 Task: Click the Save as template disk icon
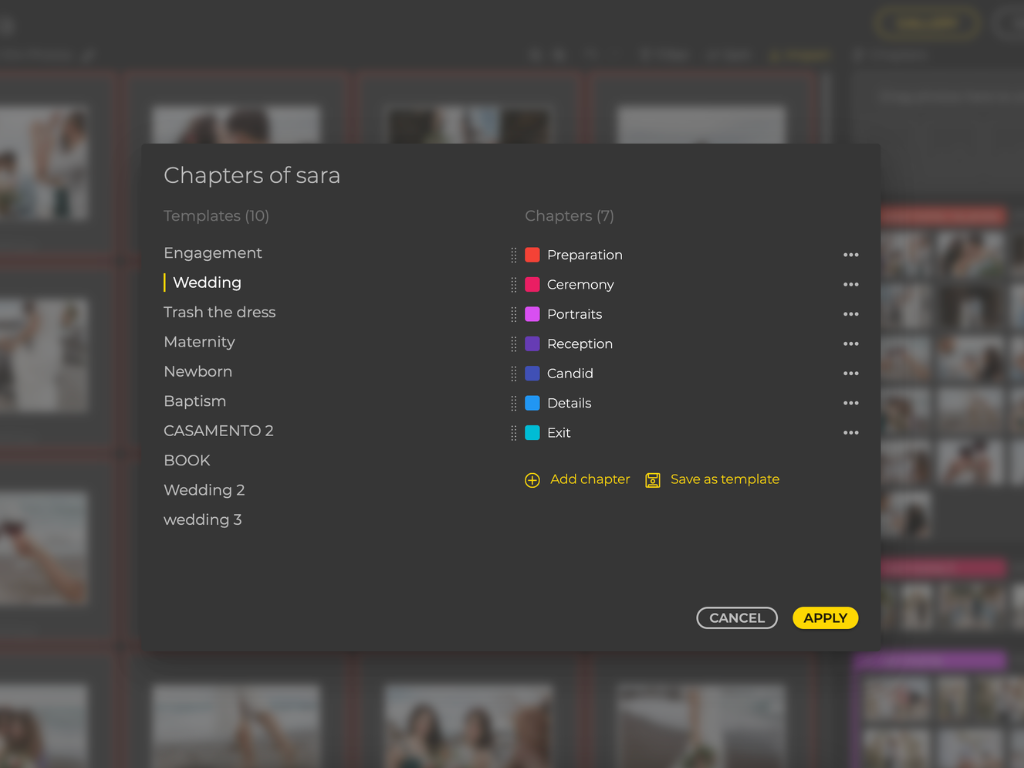coord(652,480)
